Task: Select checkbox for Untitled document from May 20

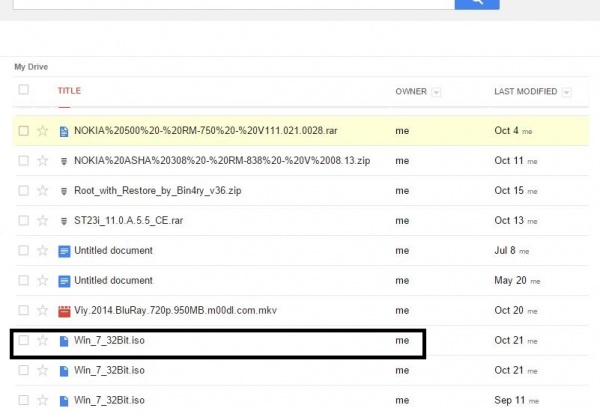Action: [24, 280]
